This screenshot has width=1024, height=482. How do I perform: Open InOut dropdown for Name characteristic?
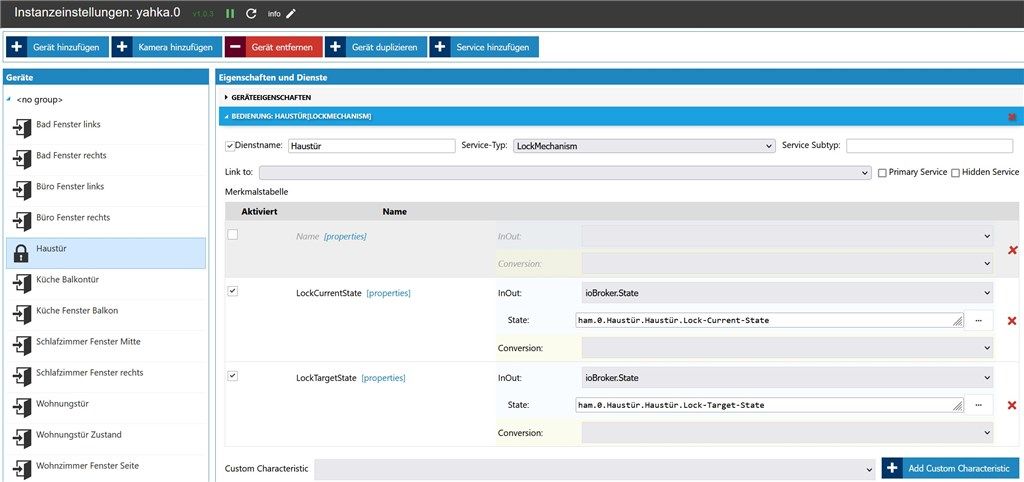(788, 236)
